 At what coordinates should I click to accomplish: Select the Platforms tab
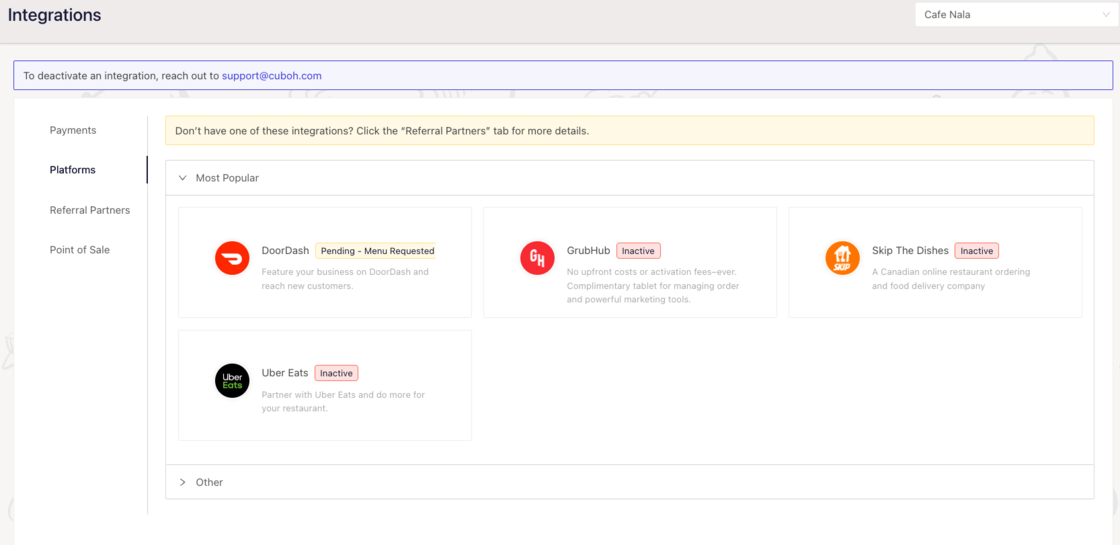click(x=73, y=170)
